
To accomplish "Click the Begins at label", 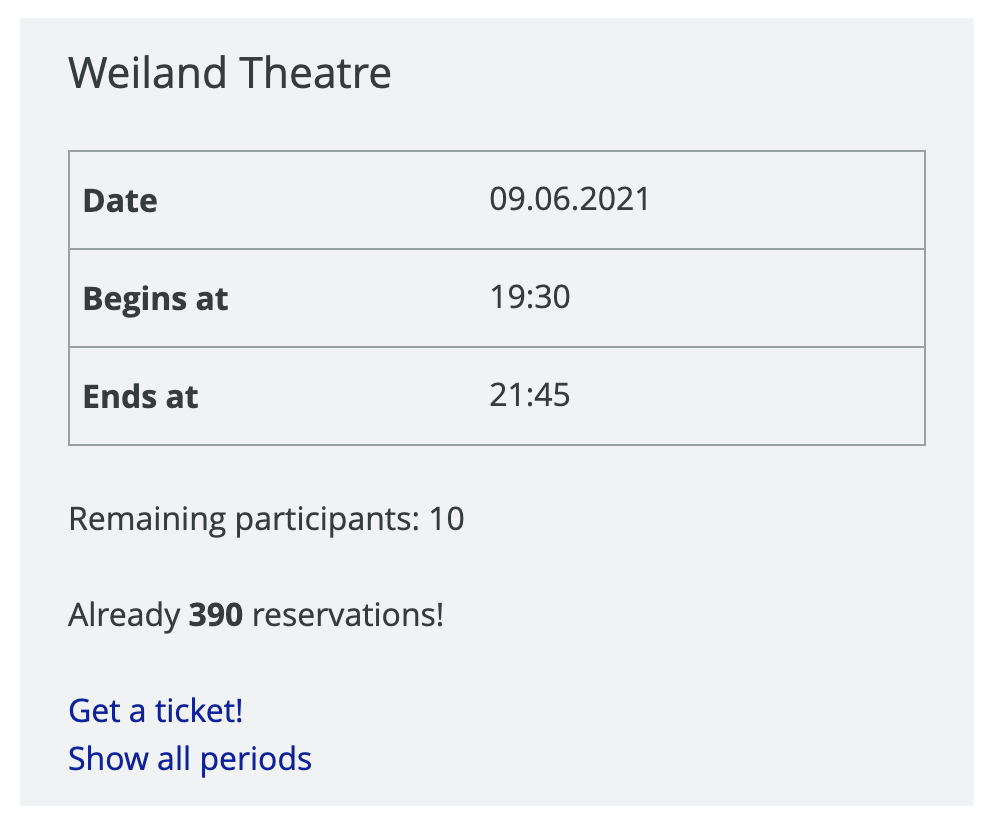I will [x=155, y=299].
